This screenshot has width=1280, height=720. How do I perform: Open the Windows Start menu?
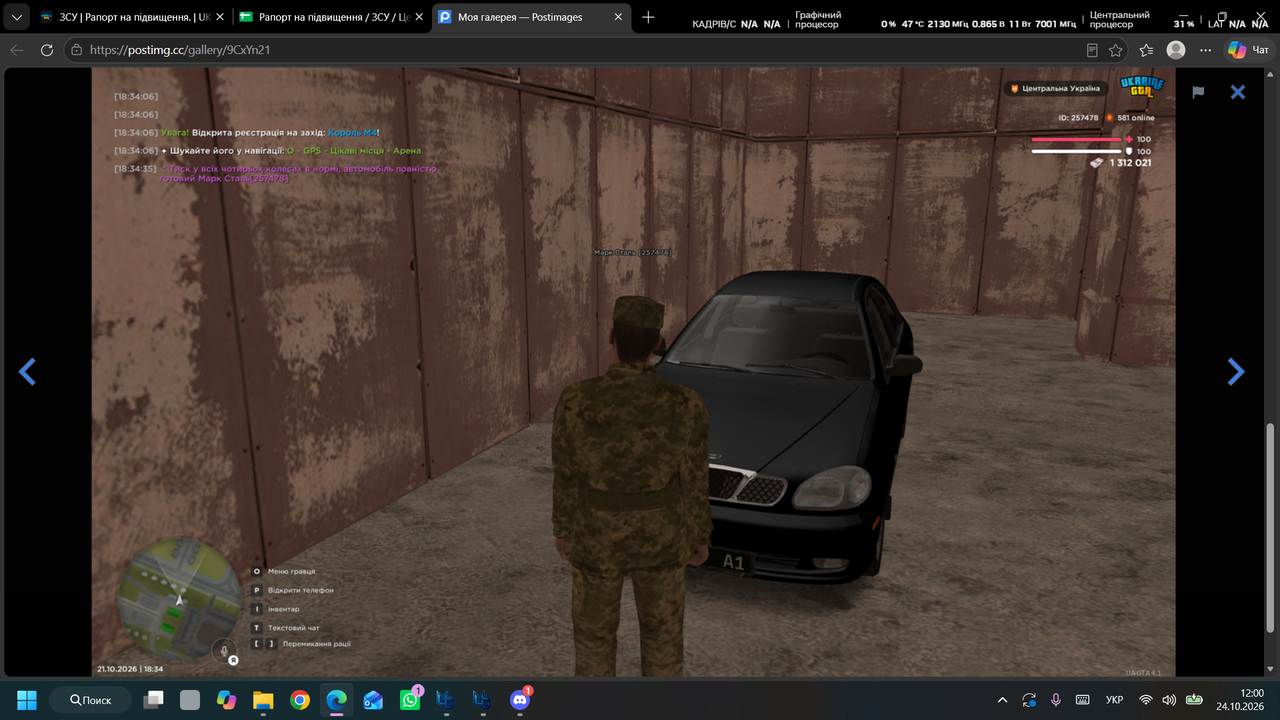pyautogui.click(x=27, y=700)
